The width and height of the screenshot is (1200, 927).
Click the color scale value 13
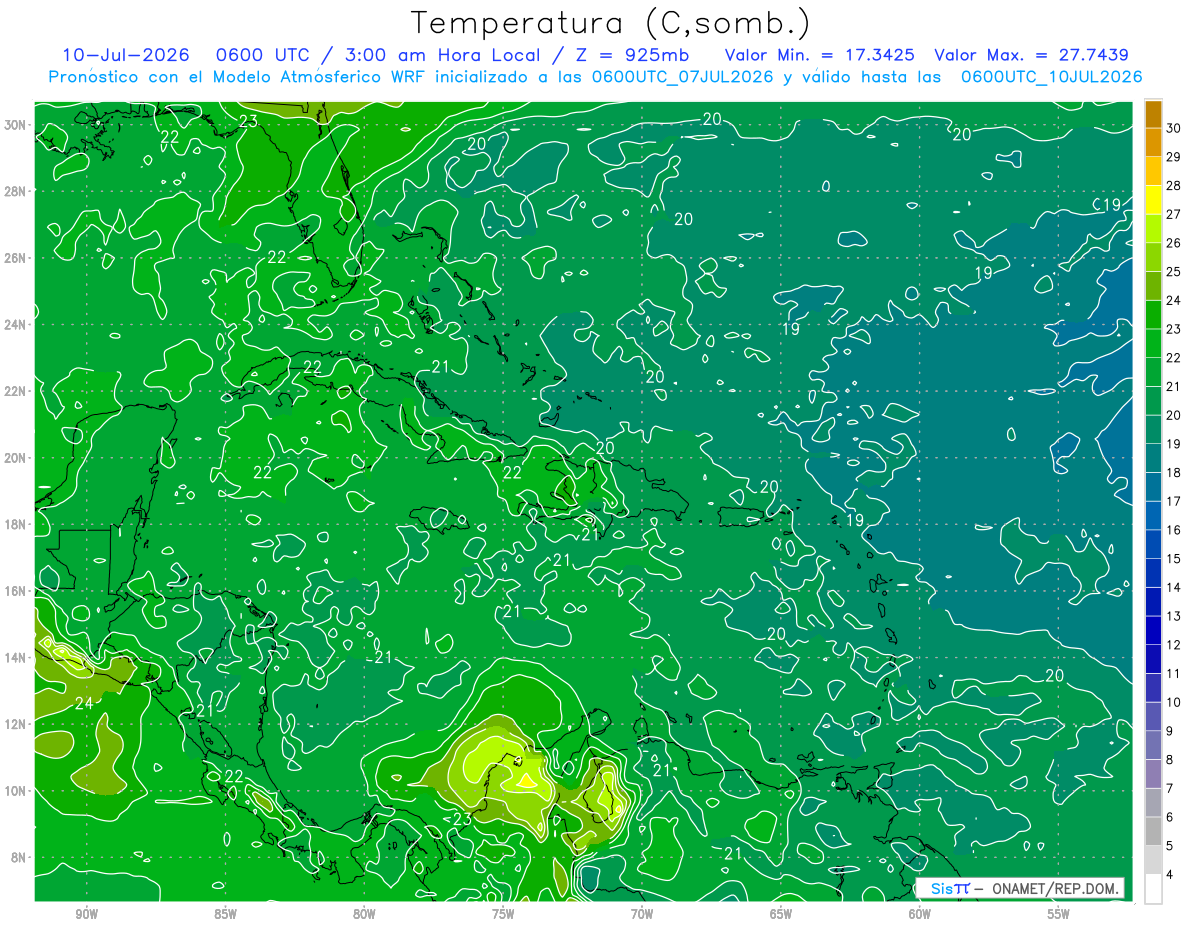point(1174,616)
